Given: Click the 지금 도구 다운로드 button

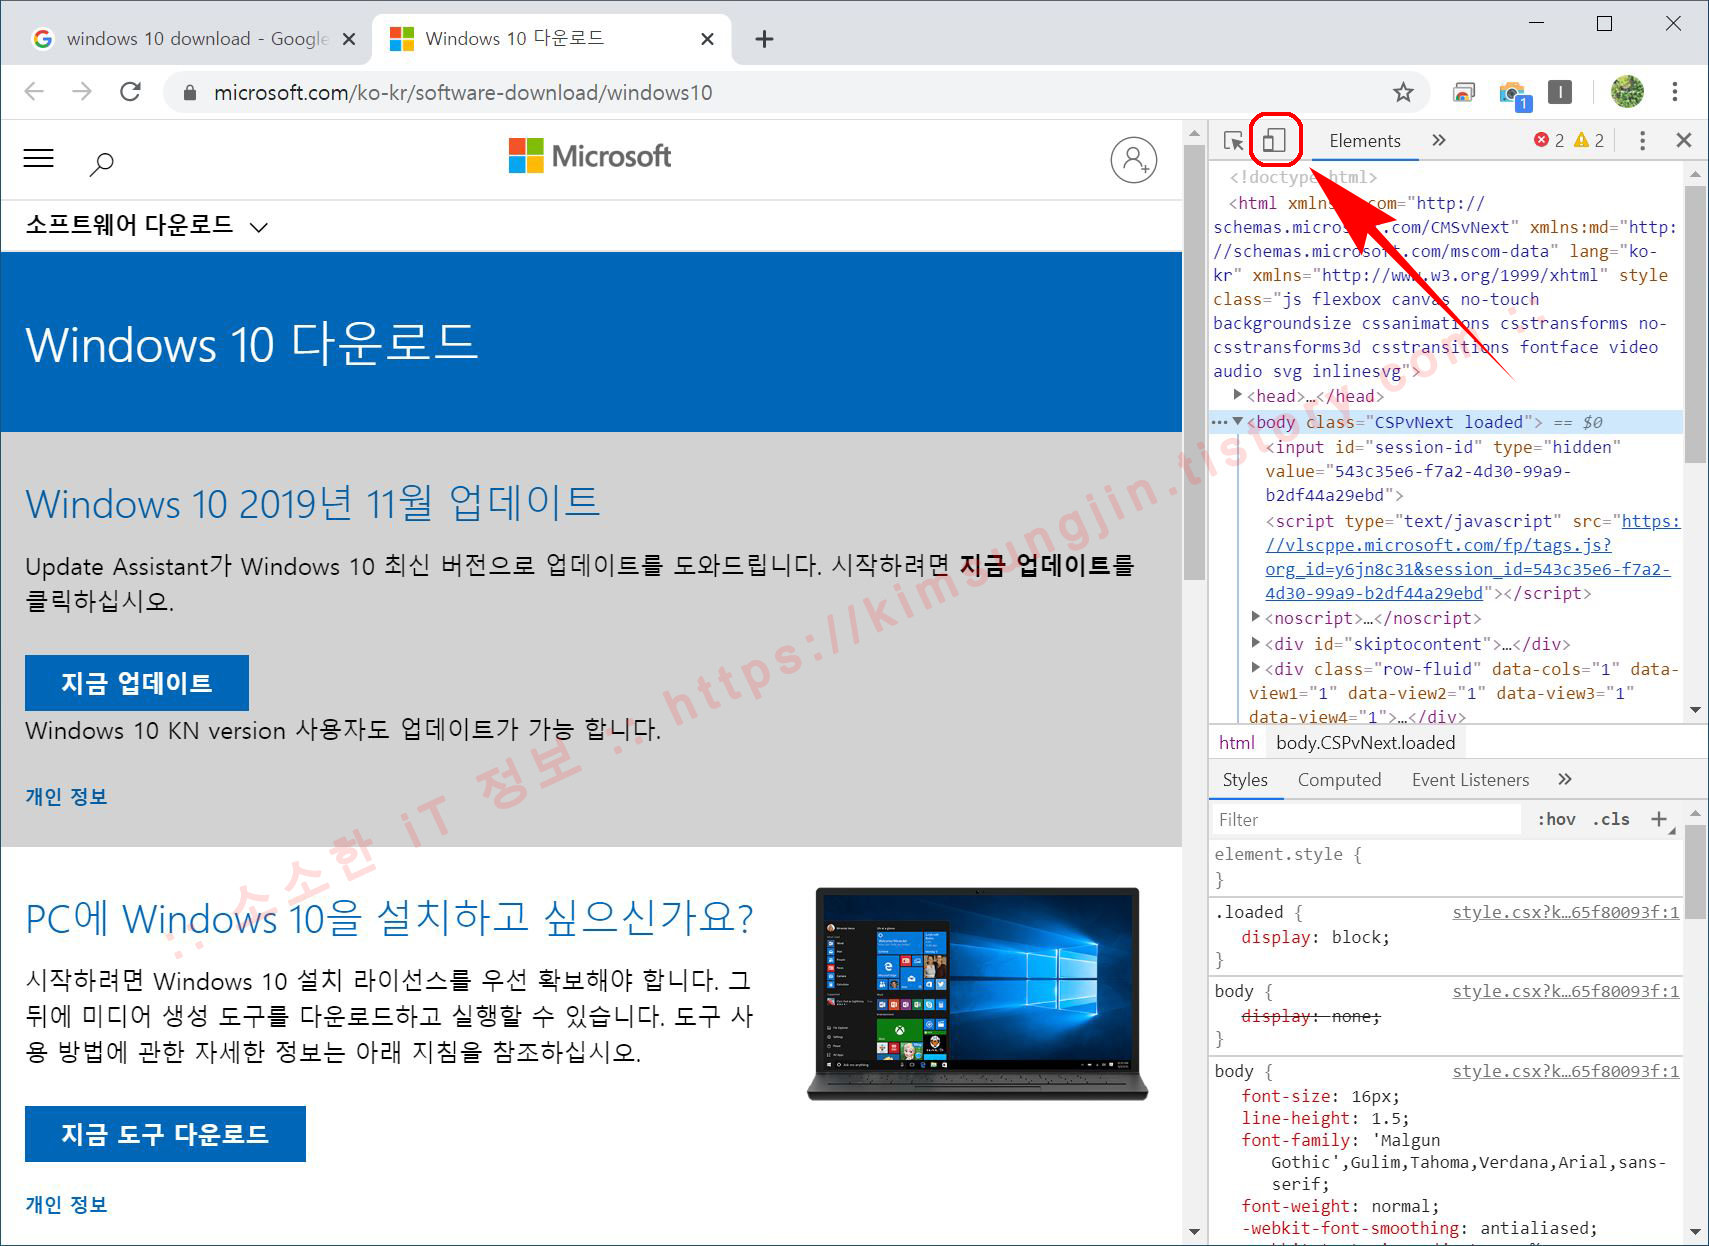Looking at the screenshot, I should [x=165, y=1134].
